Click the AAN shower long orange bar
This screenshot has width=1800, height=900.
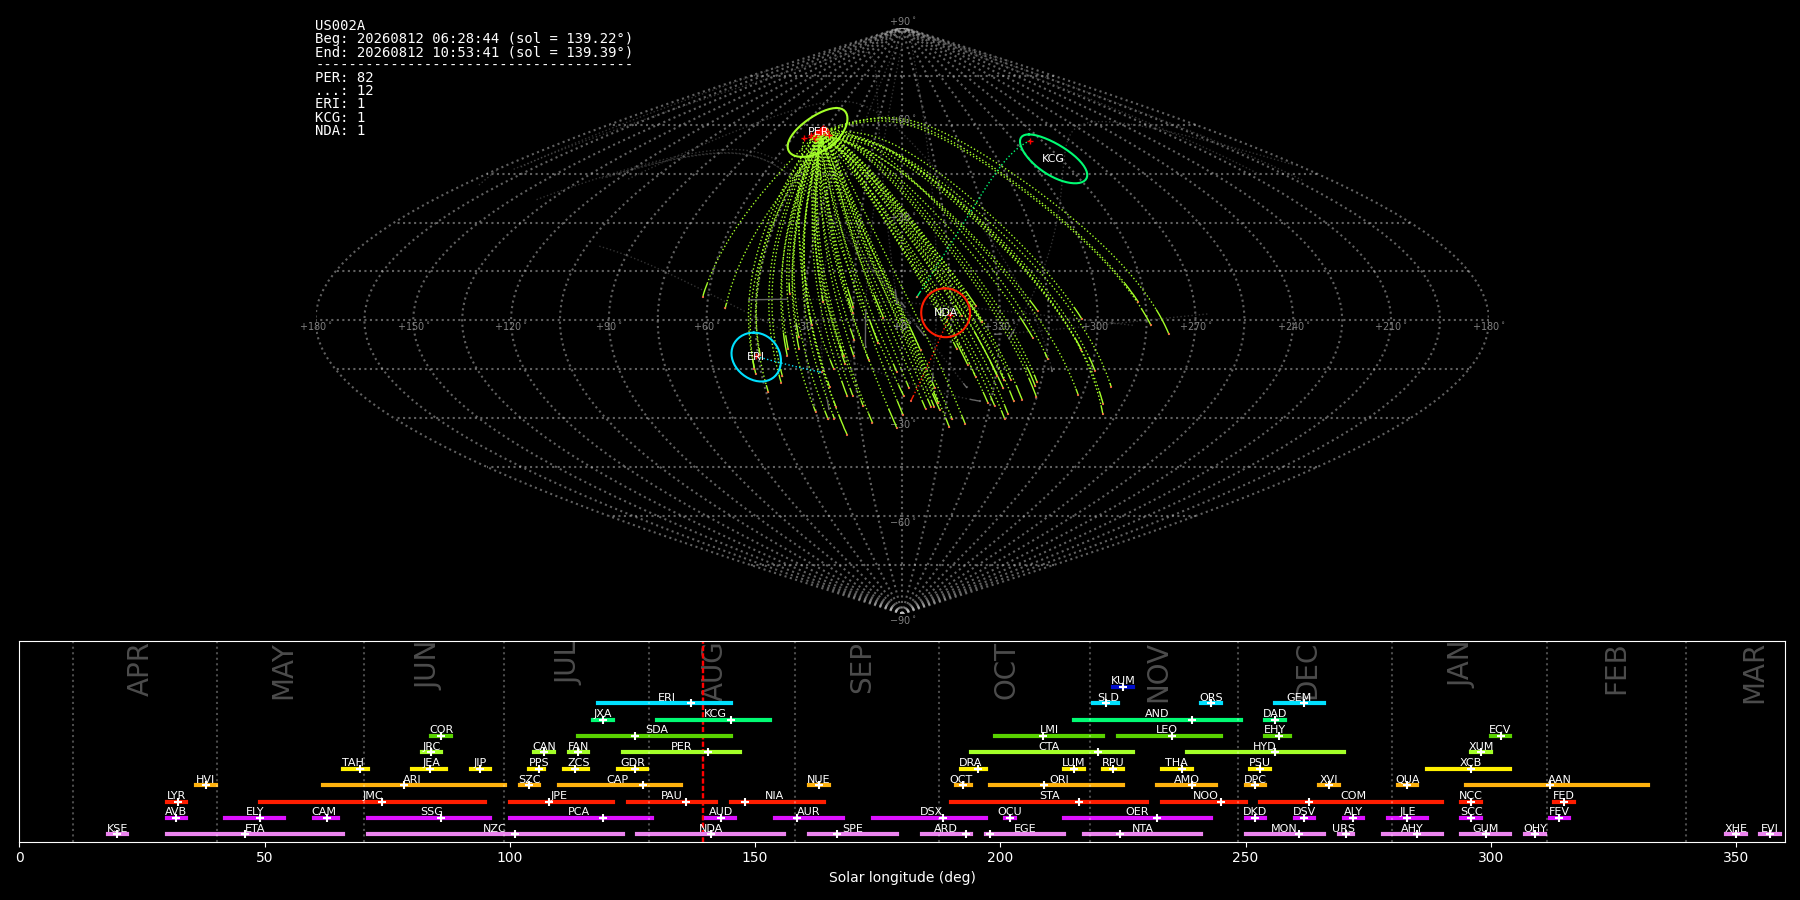click(x=1557, y=785)
